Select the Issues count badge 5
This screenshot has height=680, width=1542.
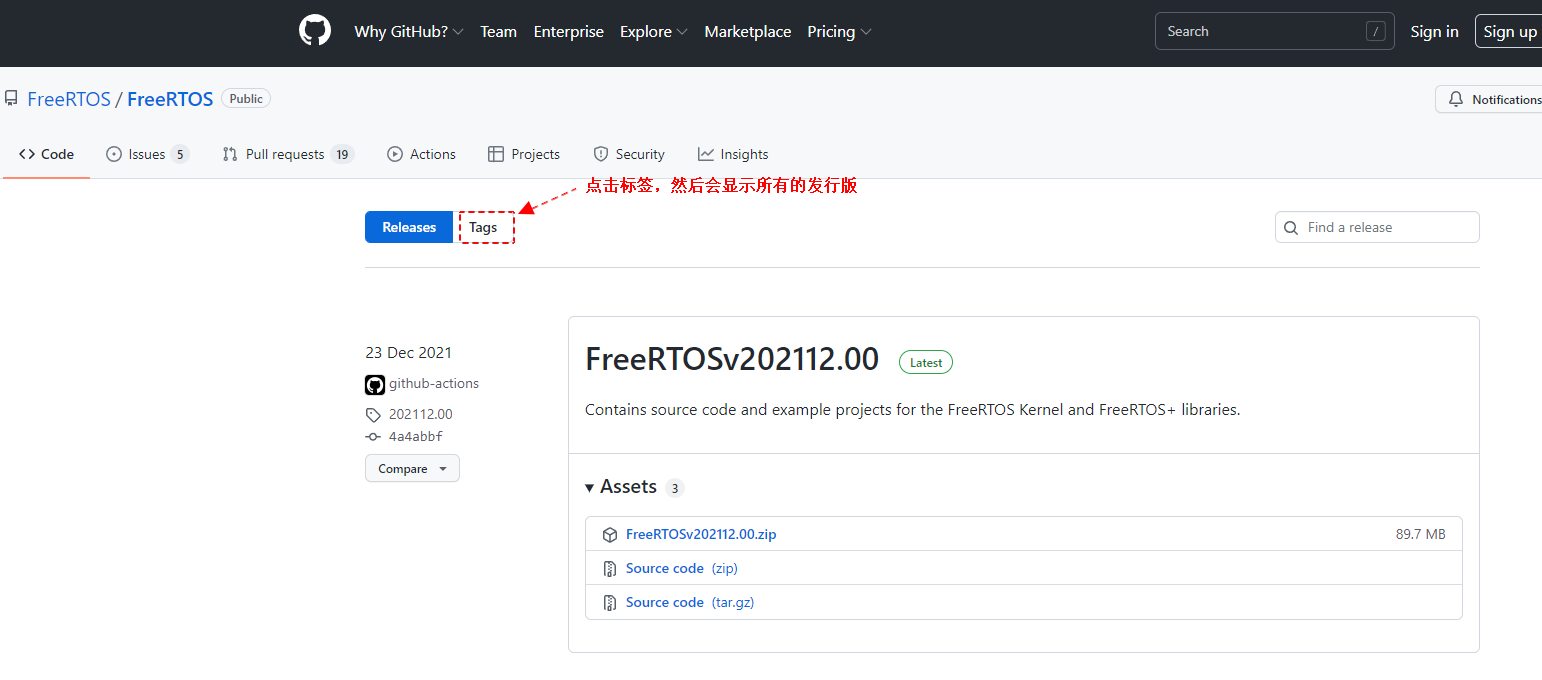[179, 154]
